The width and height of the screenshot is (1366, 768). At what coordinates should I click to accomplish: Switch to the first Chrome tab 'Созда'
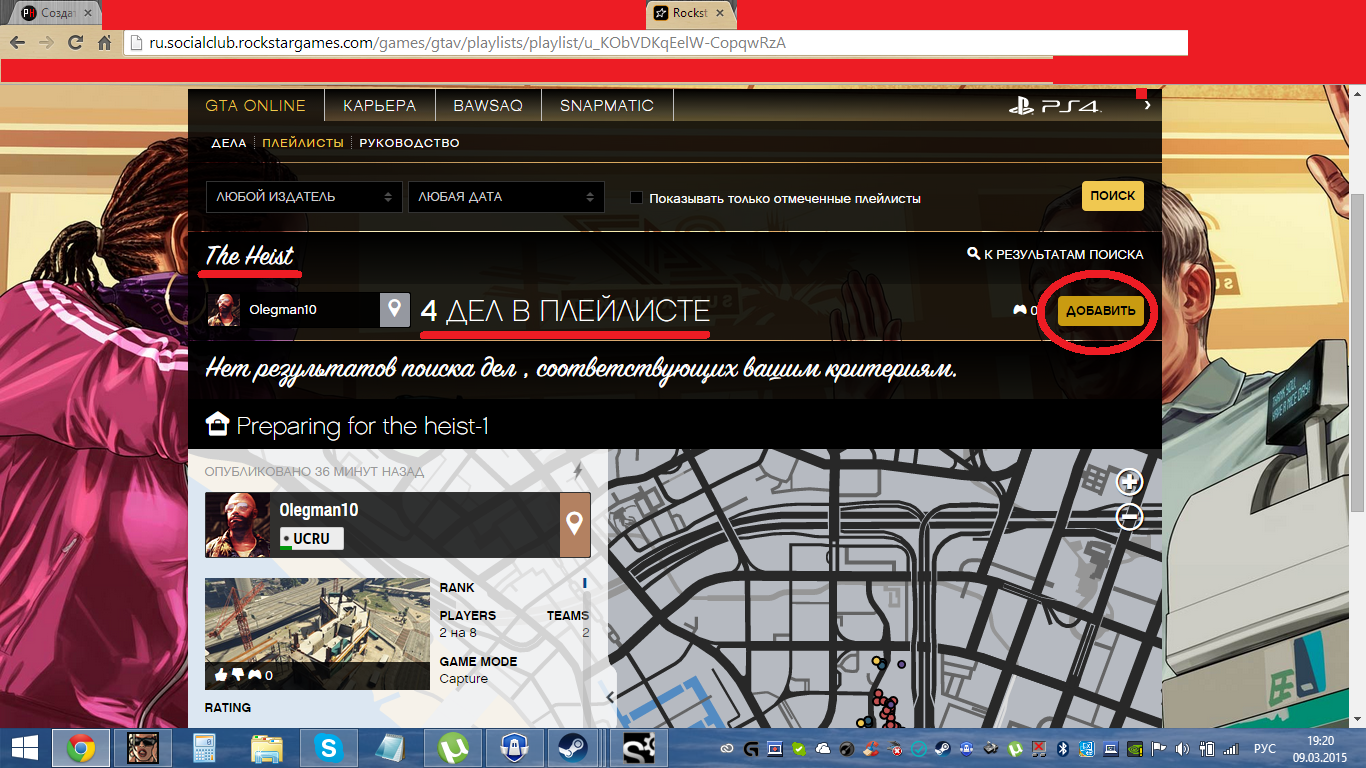(x=55, y=13)
